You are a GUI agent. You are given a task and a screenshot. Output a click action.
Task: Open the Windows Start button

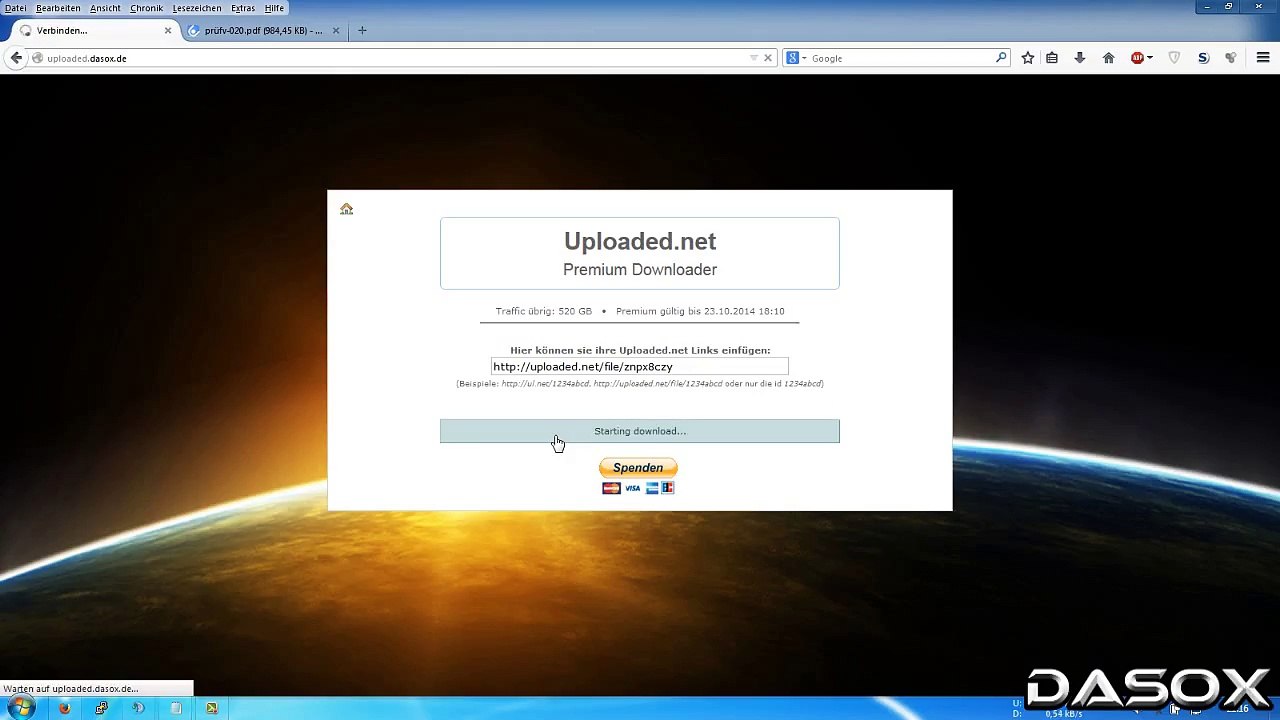(21, 708)
